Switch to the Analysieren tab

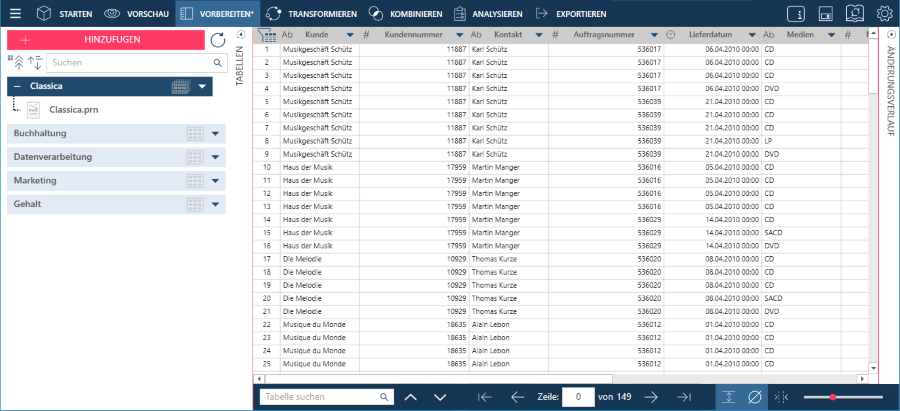[488, 14]
